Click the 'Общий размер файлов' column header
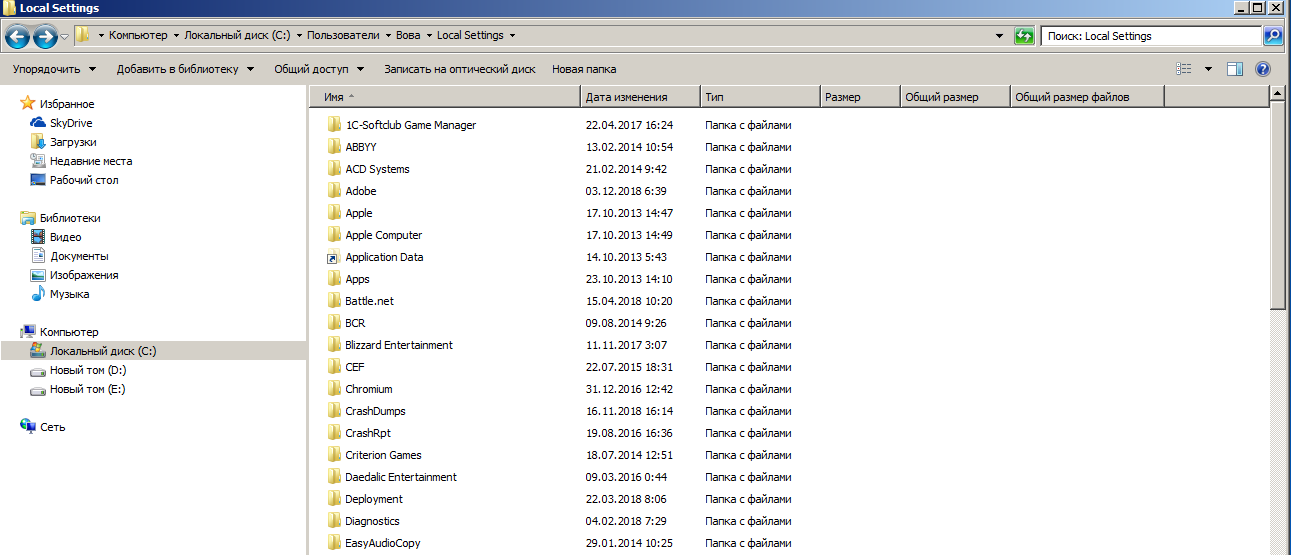 tap(1087, 97)
